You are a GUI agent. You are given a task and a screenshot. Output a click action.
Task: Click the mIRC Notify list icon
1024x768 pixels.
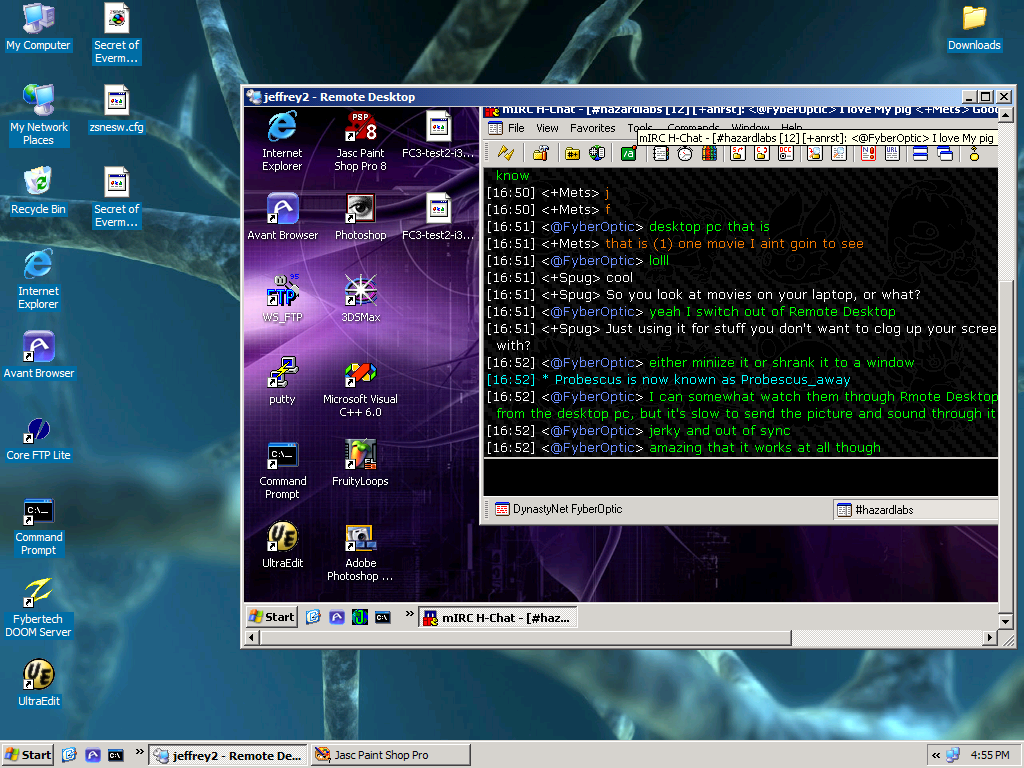point(868,153)
